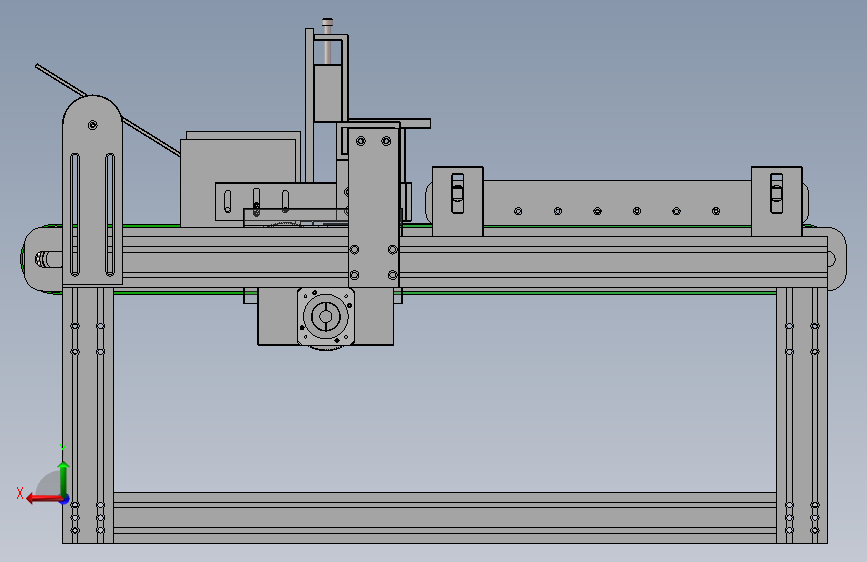Screen dimensions: 867x562
Task: Select the long flat bar with six holes
Action: pyautogui.click(x=617, y=202)
